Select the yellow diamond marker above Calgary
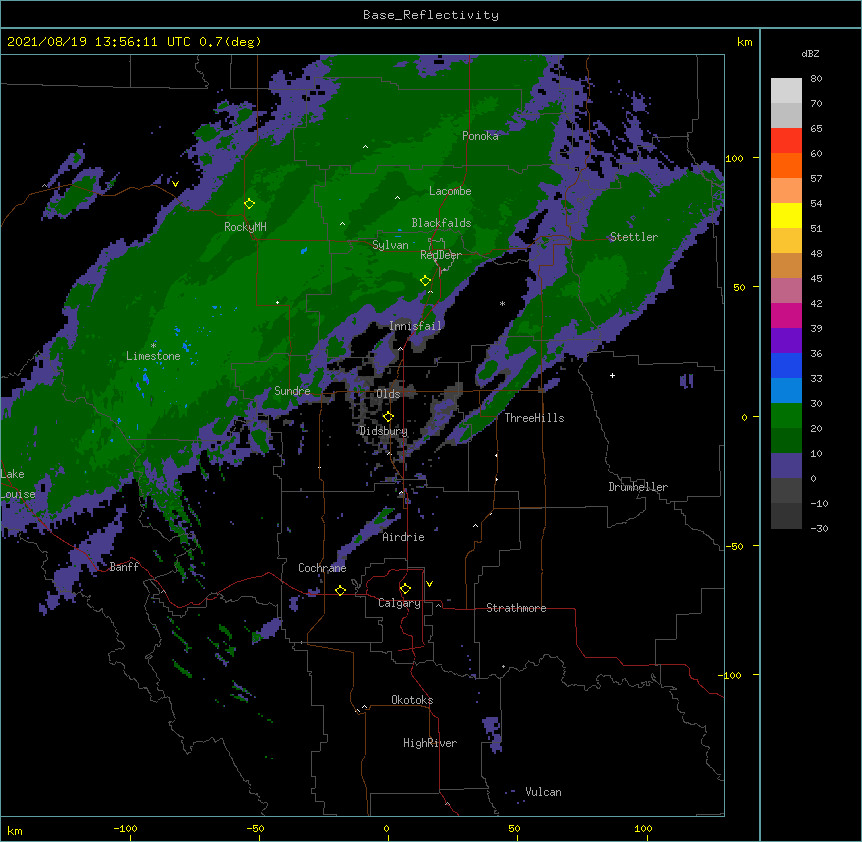The width and height of the screenshot is (862, 842). tap(405, 589)
